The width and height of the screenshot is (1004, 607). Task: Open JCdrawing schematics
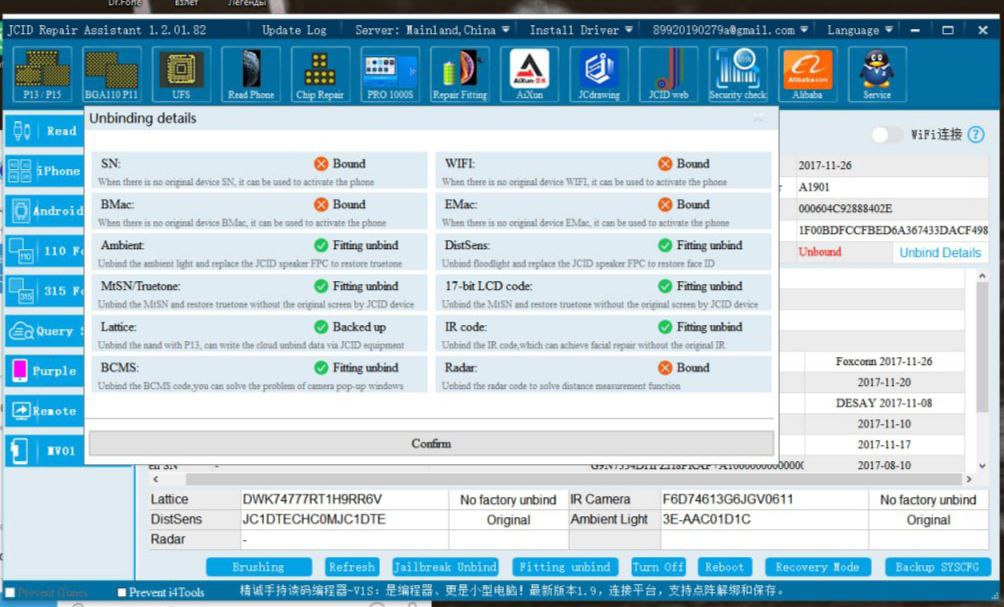tap(599, 74)
